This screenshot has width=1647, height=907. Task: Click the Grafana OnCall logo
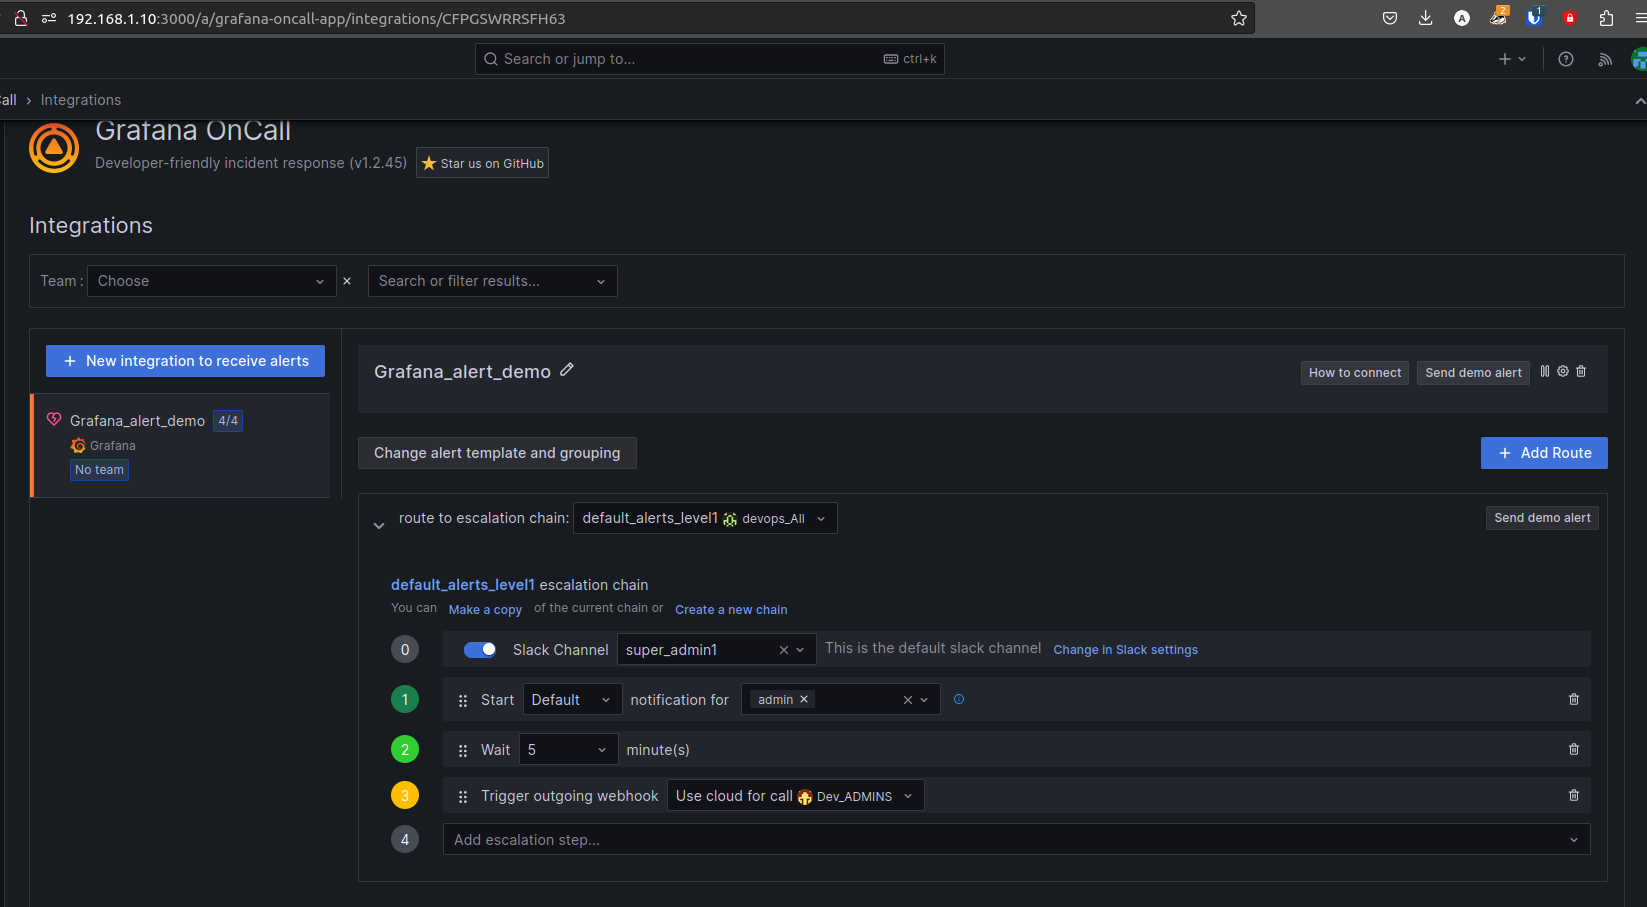pyautogui.click(x=54, y=148)
